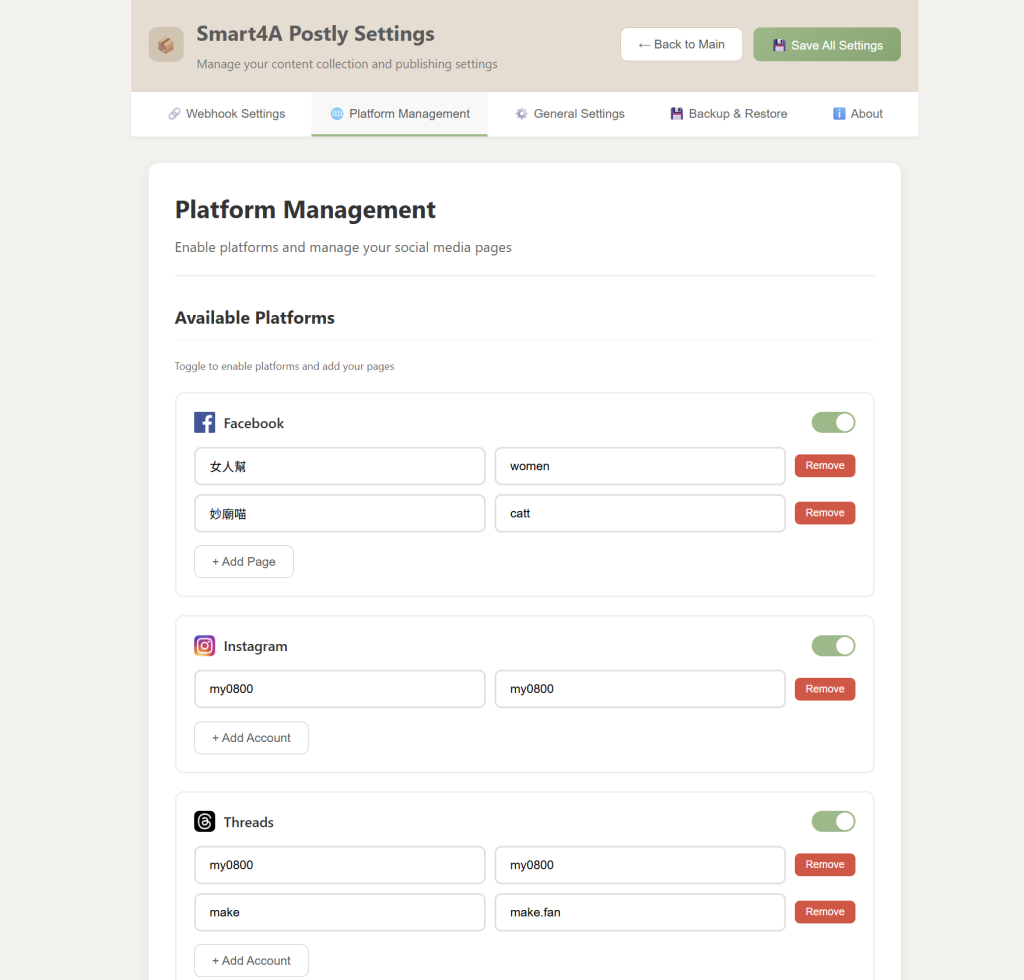Image resolution: width=1024 pixels, height=980 pixels.
Task: Go back using Back to Main button
Action: click(x=681, y=45)
